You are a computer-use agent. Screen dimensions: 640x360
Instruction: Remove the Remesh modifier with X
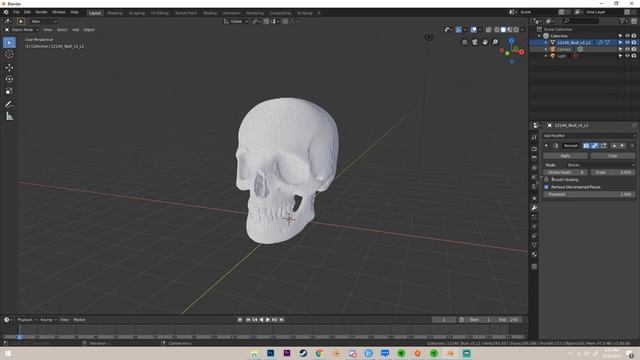pos(632,146)
